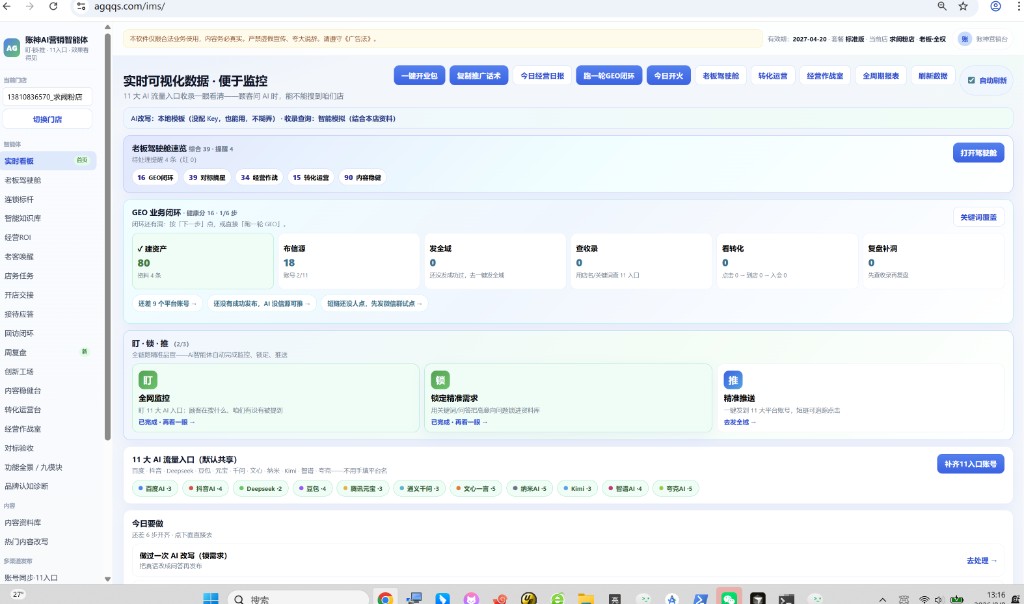Click the AG app logo in sidebar
The height and width of the screenshot is (604, 1024).
pos(11,48)
